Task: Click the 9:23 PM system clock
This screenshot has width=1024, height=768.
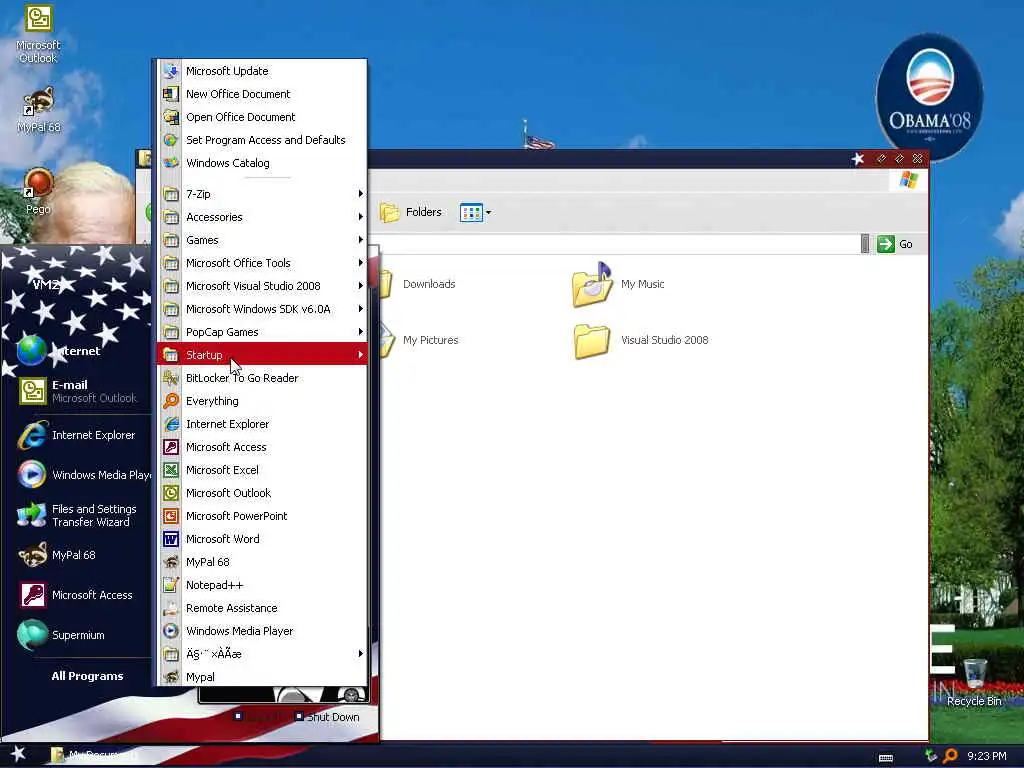Action: pos(987,756)
